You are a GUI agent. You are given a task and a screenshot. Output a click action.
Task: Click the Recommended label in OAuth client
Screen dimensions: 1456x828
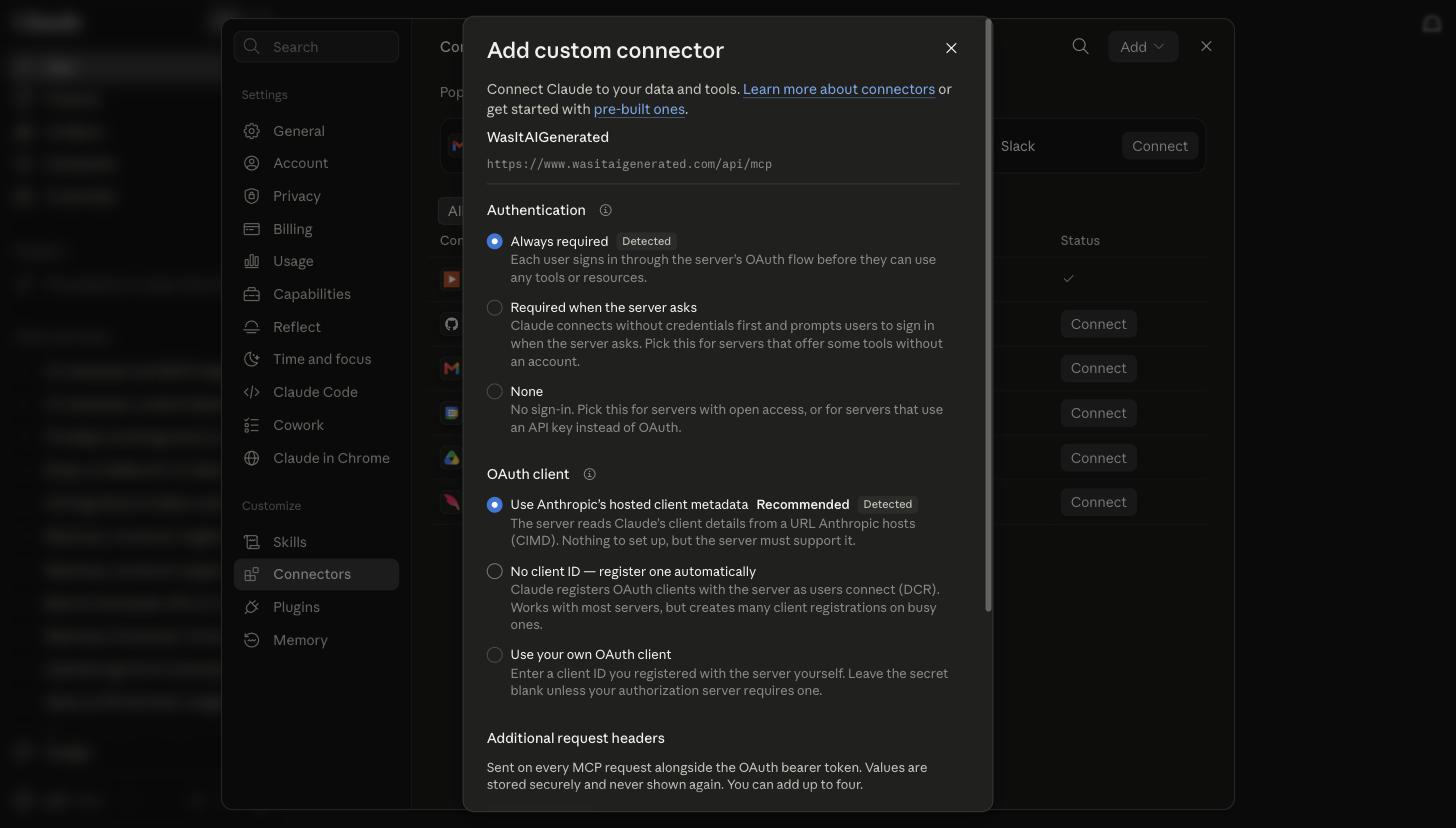[803, 505]
